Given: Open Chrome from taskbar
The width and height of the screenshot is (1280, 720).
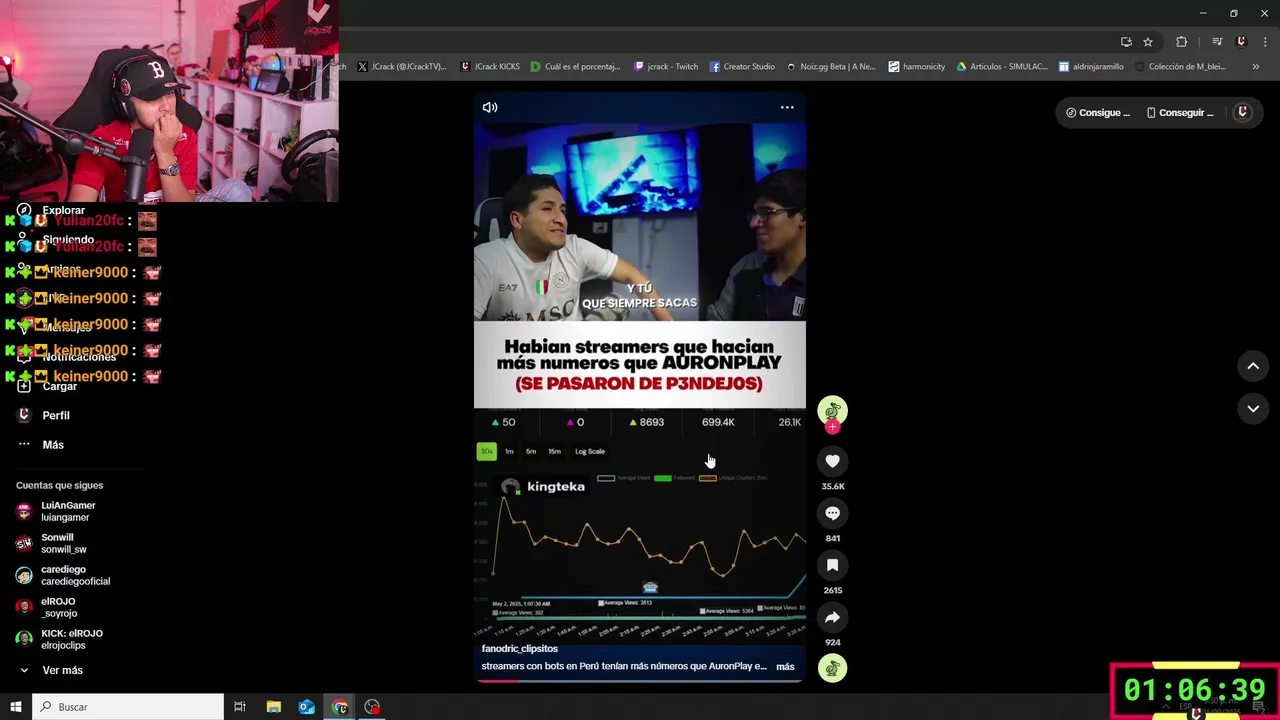Looking at the screenshot, I should click(x=340, y=707).
